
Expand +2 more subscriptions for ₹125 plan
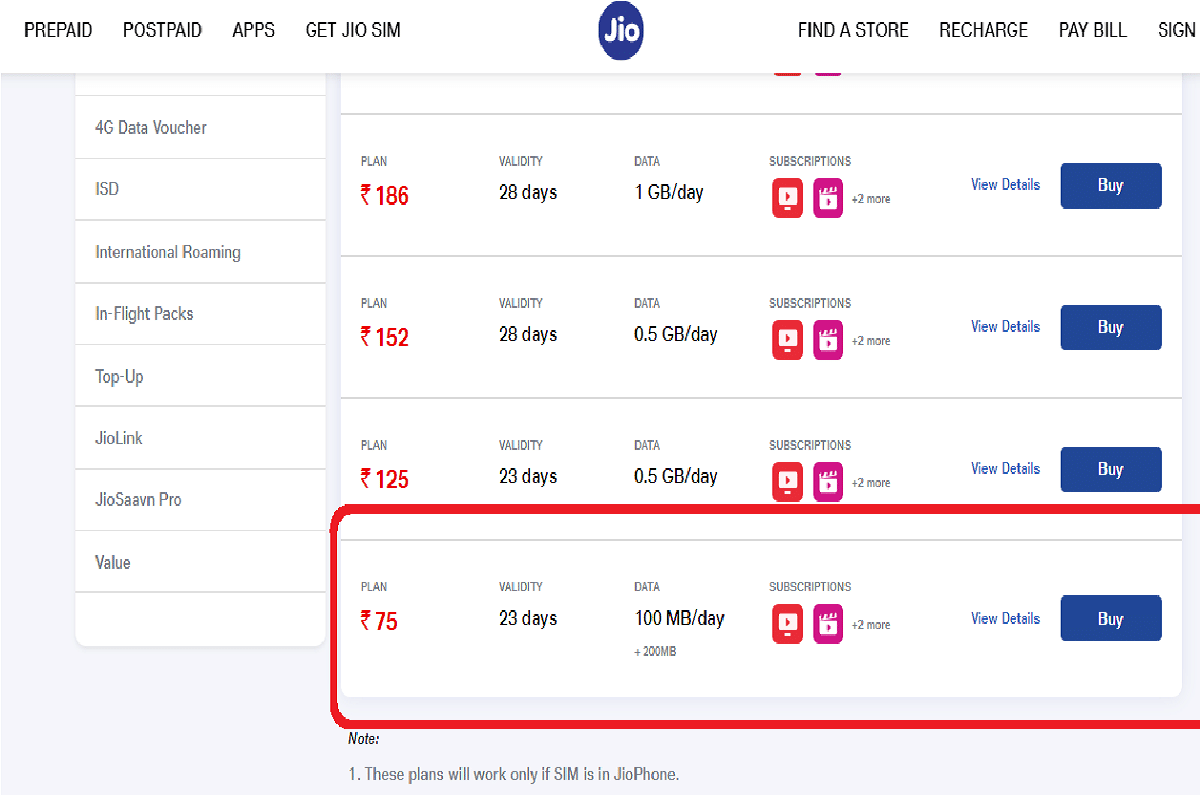tap(871, 483)
